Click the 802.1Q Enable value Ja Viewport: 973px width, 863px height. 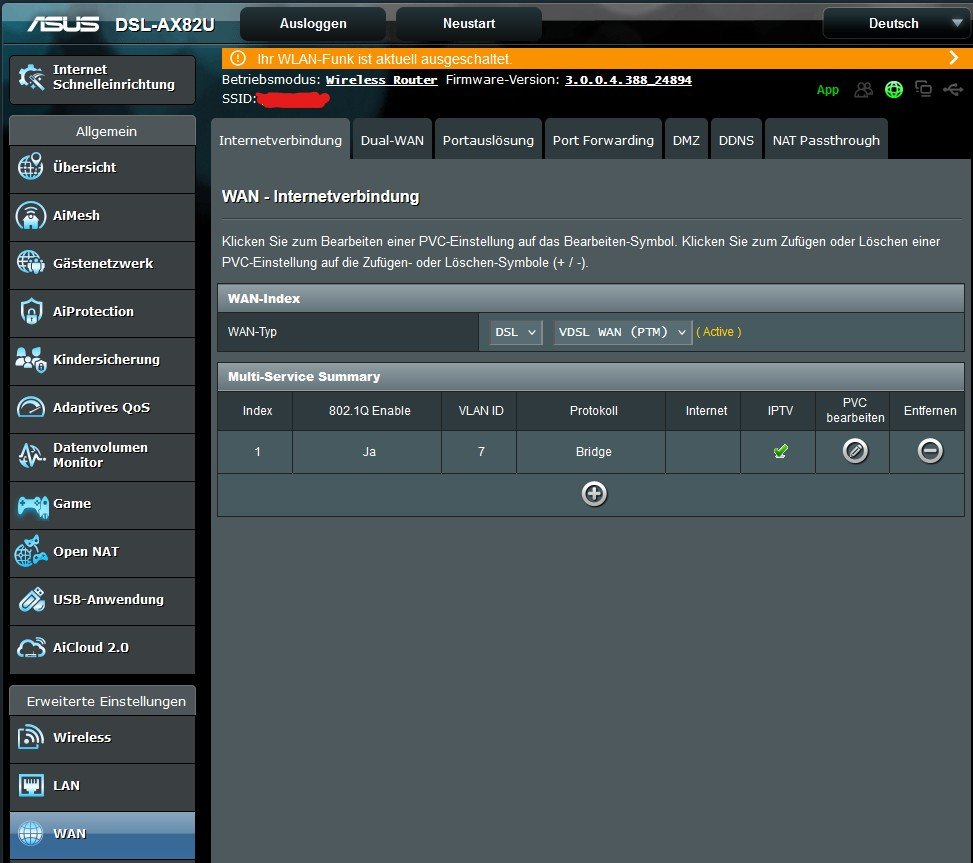pos(369,452)
